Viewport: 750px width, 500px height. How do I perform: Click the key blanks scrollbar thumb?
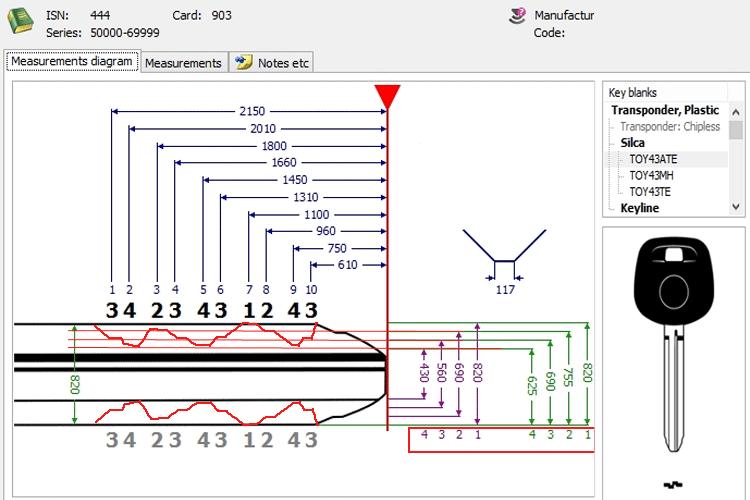[736, 130]
